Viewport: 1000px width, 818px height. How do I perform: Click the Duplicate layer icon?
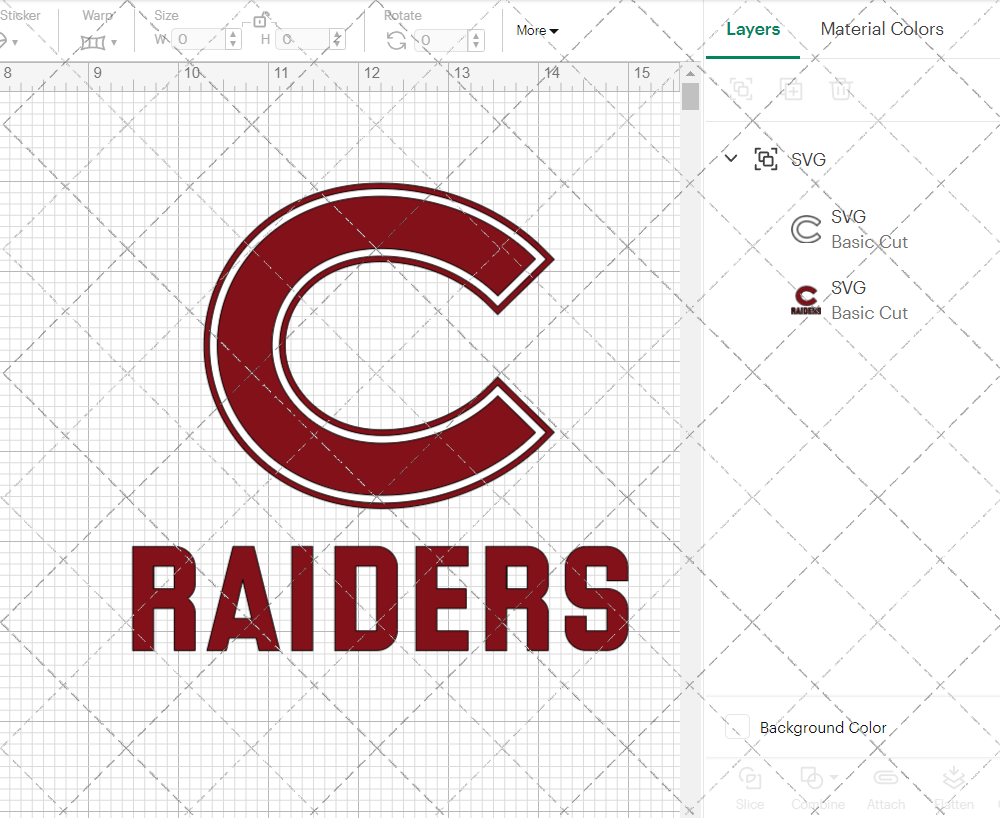click(x=791, y=89)
